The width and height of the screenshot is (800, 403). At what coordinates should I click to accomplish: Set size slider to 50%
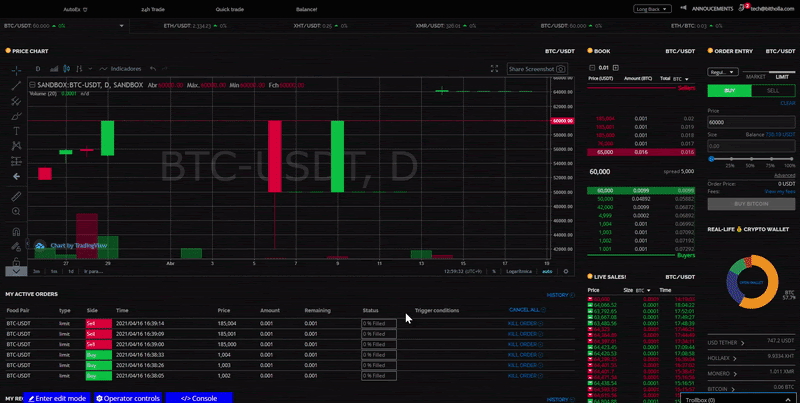click(750, 159)
